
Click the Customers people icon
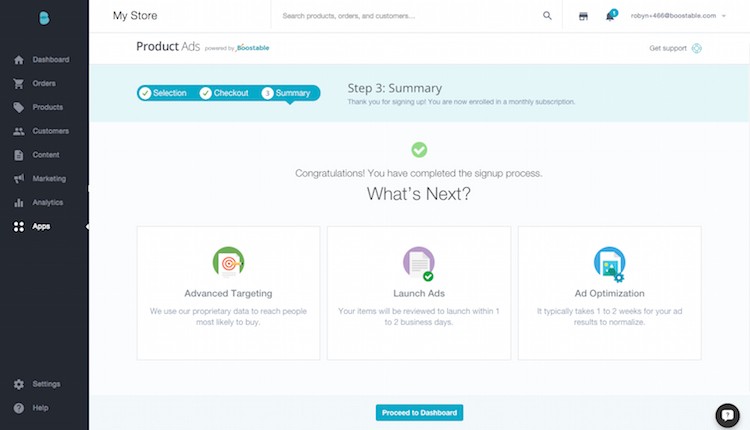(19, 131)
